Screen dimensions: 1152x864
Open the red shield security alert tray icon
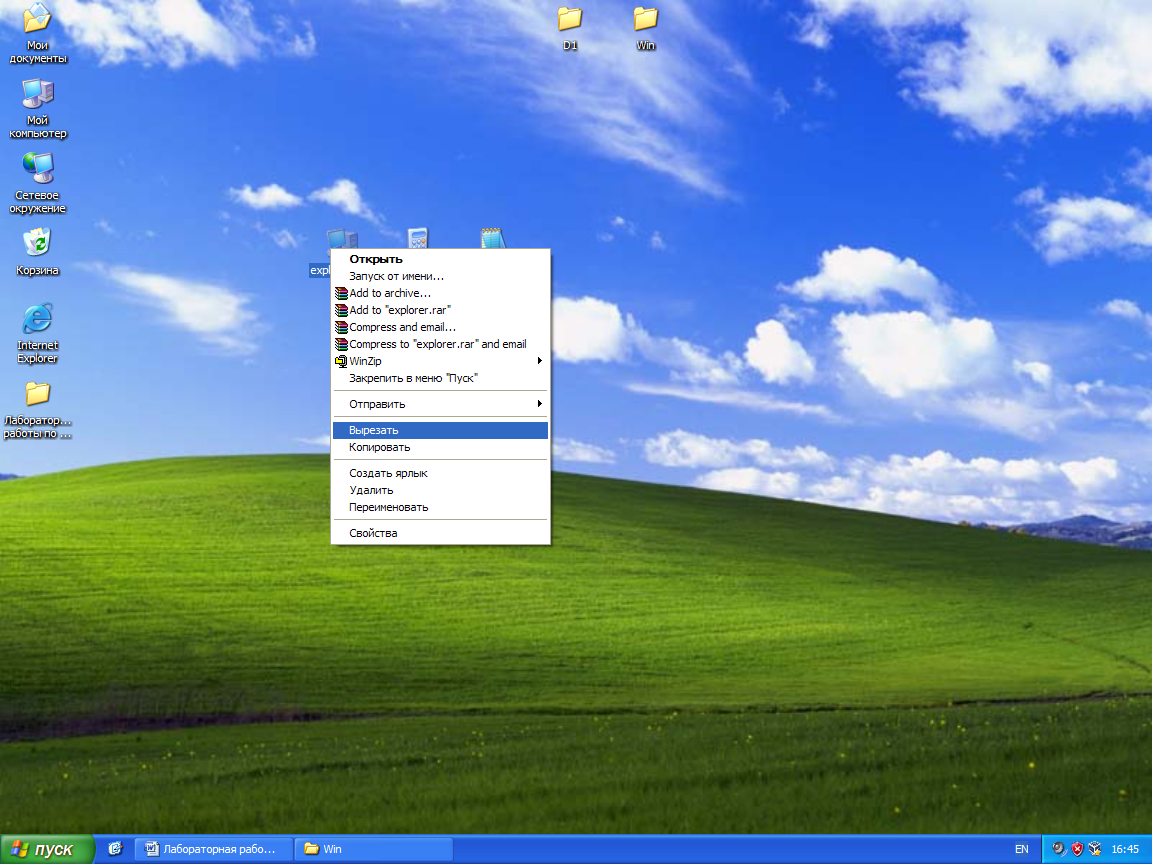pyautogui.click(x=1077, y=849)
